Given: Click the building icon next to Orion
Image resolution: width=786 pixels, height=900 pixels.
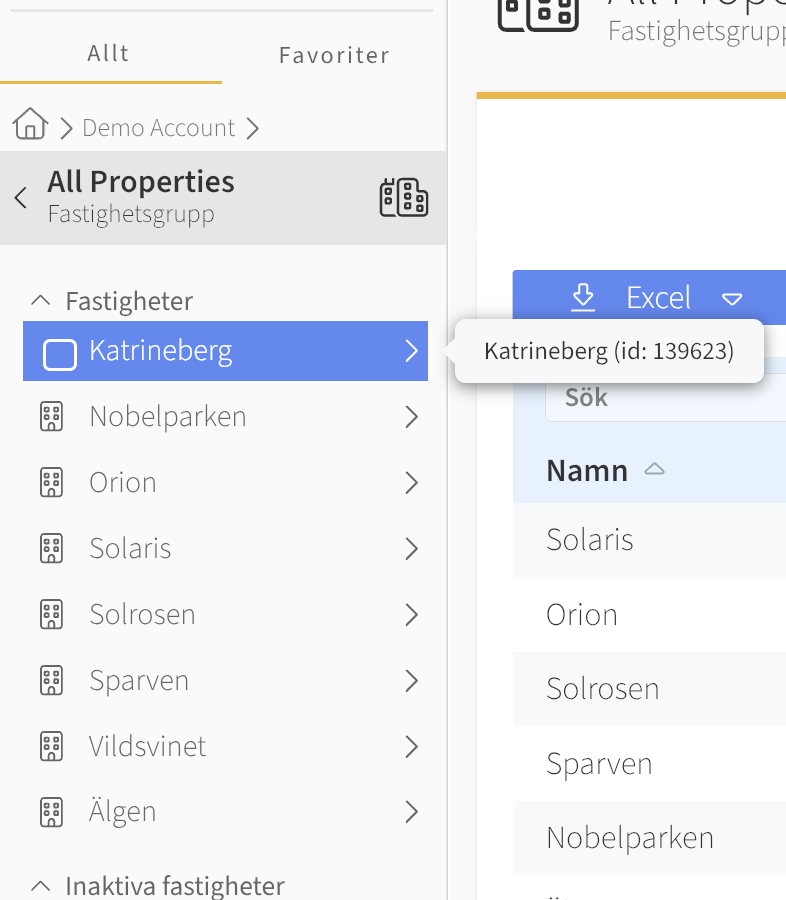Looking at the screenshot, I should point(52,483).
